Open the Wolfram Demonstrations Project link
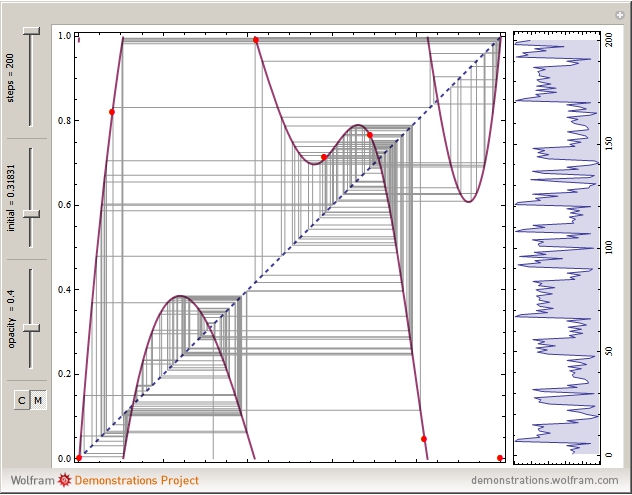 click(105, 480)
